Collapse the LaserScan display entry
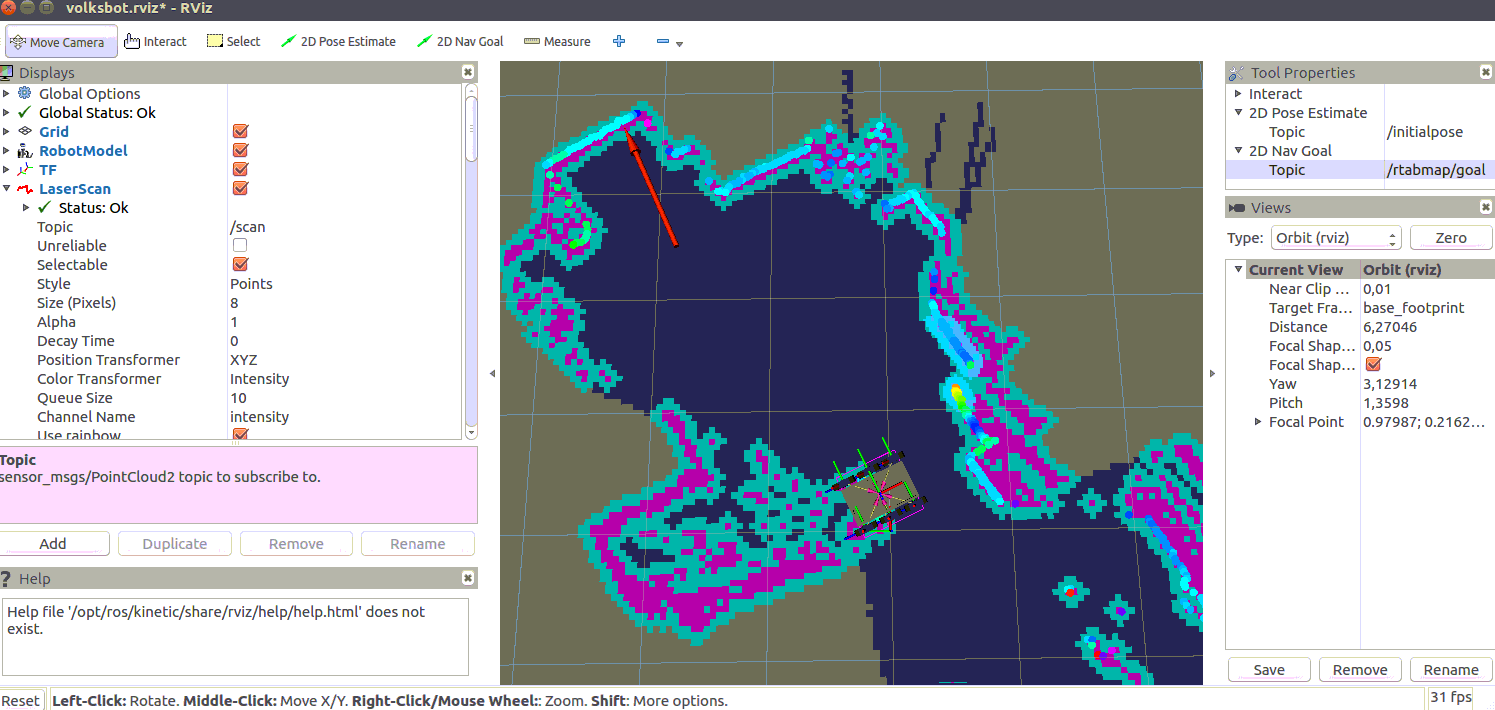This screenshot has height=710, width=1495. pyautogui.click(x=7, y=189)
